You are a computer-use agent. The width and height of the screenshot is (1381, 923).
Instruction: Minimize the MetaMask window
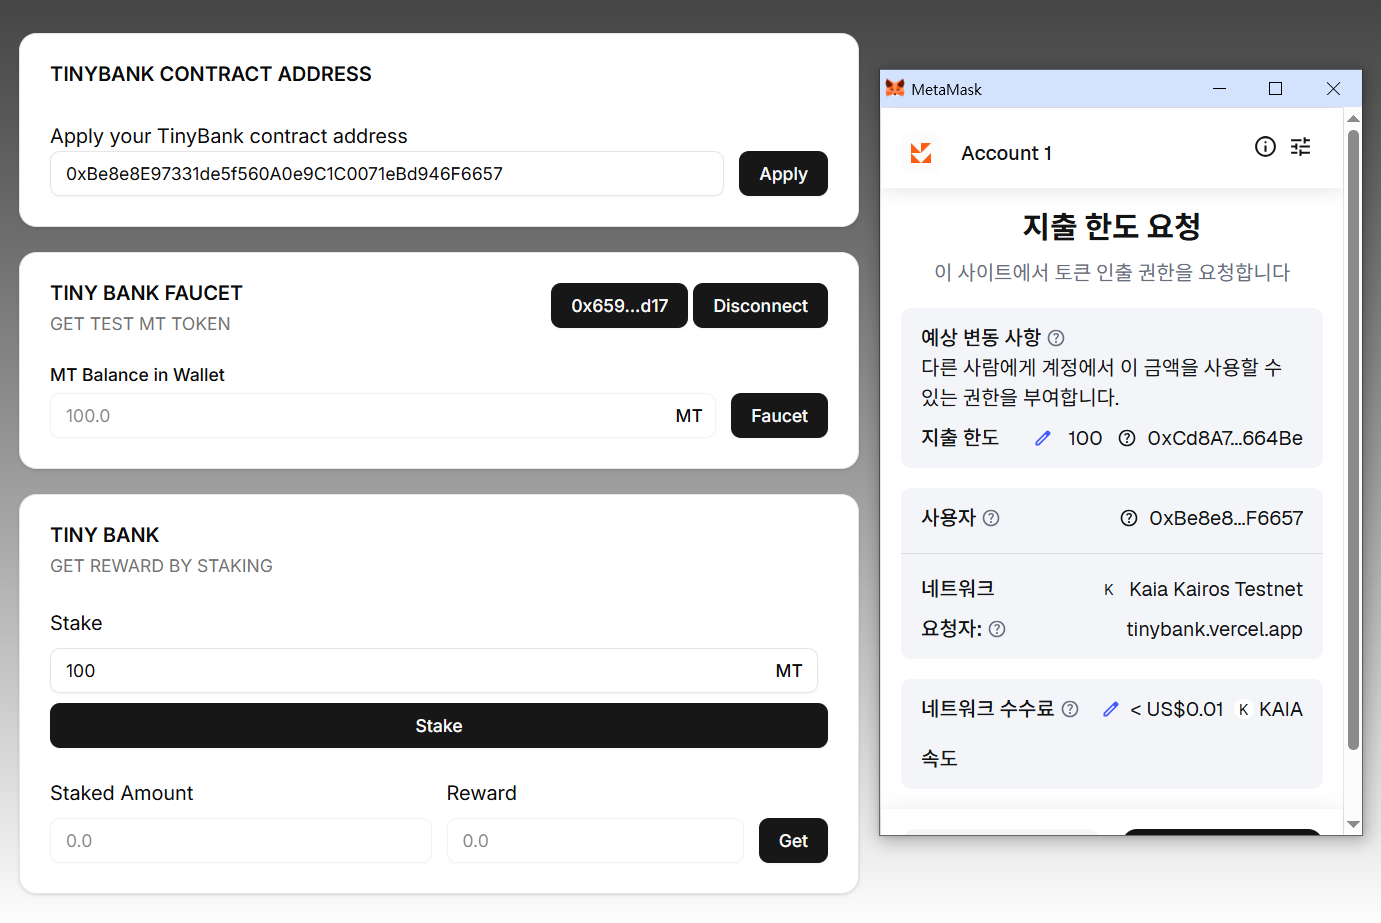tap(1219, 89)
